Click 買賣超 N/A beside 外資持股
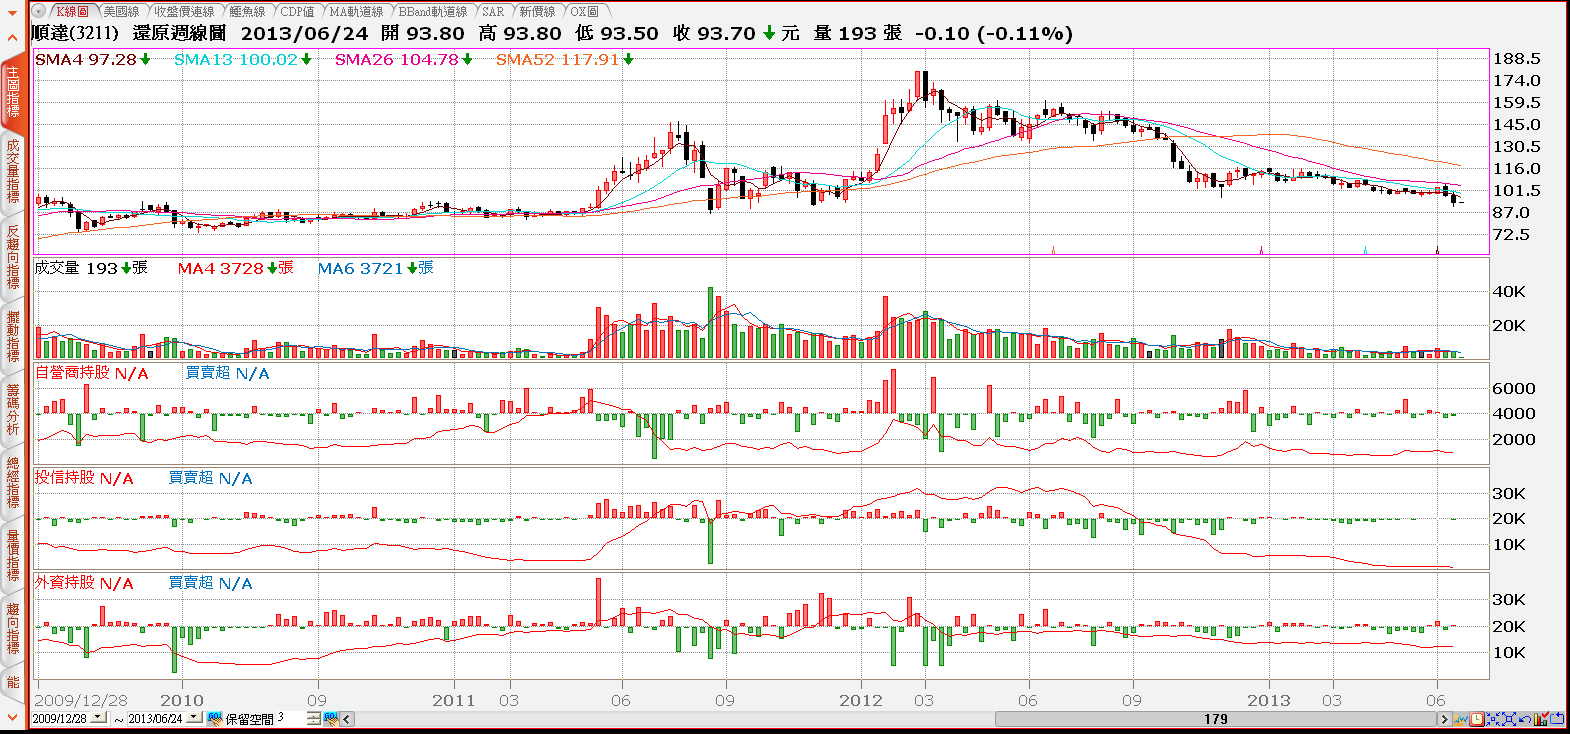Image resolution: width=1570 pixels, height=734 pixels. click(x=210, y=583)
